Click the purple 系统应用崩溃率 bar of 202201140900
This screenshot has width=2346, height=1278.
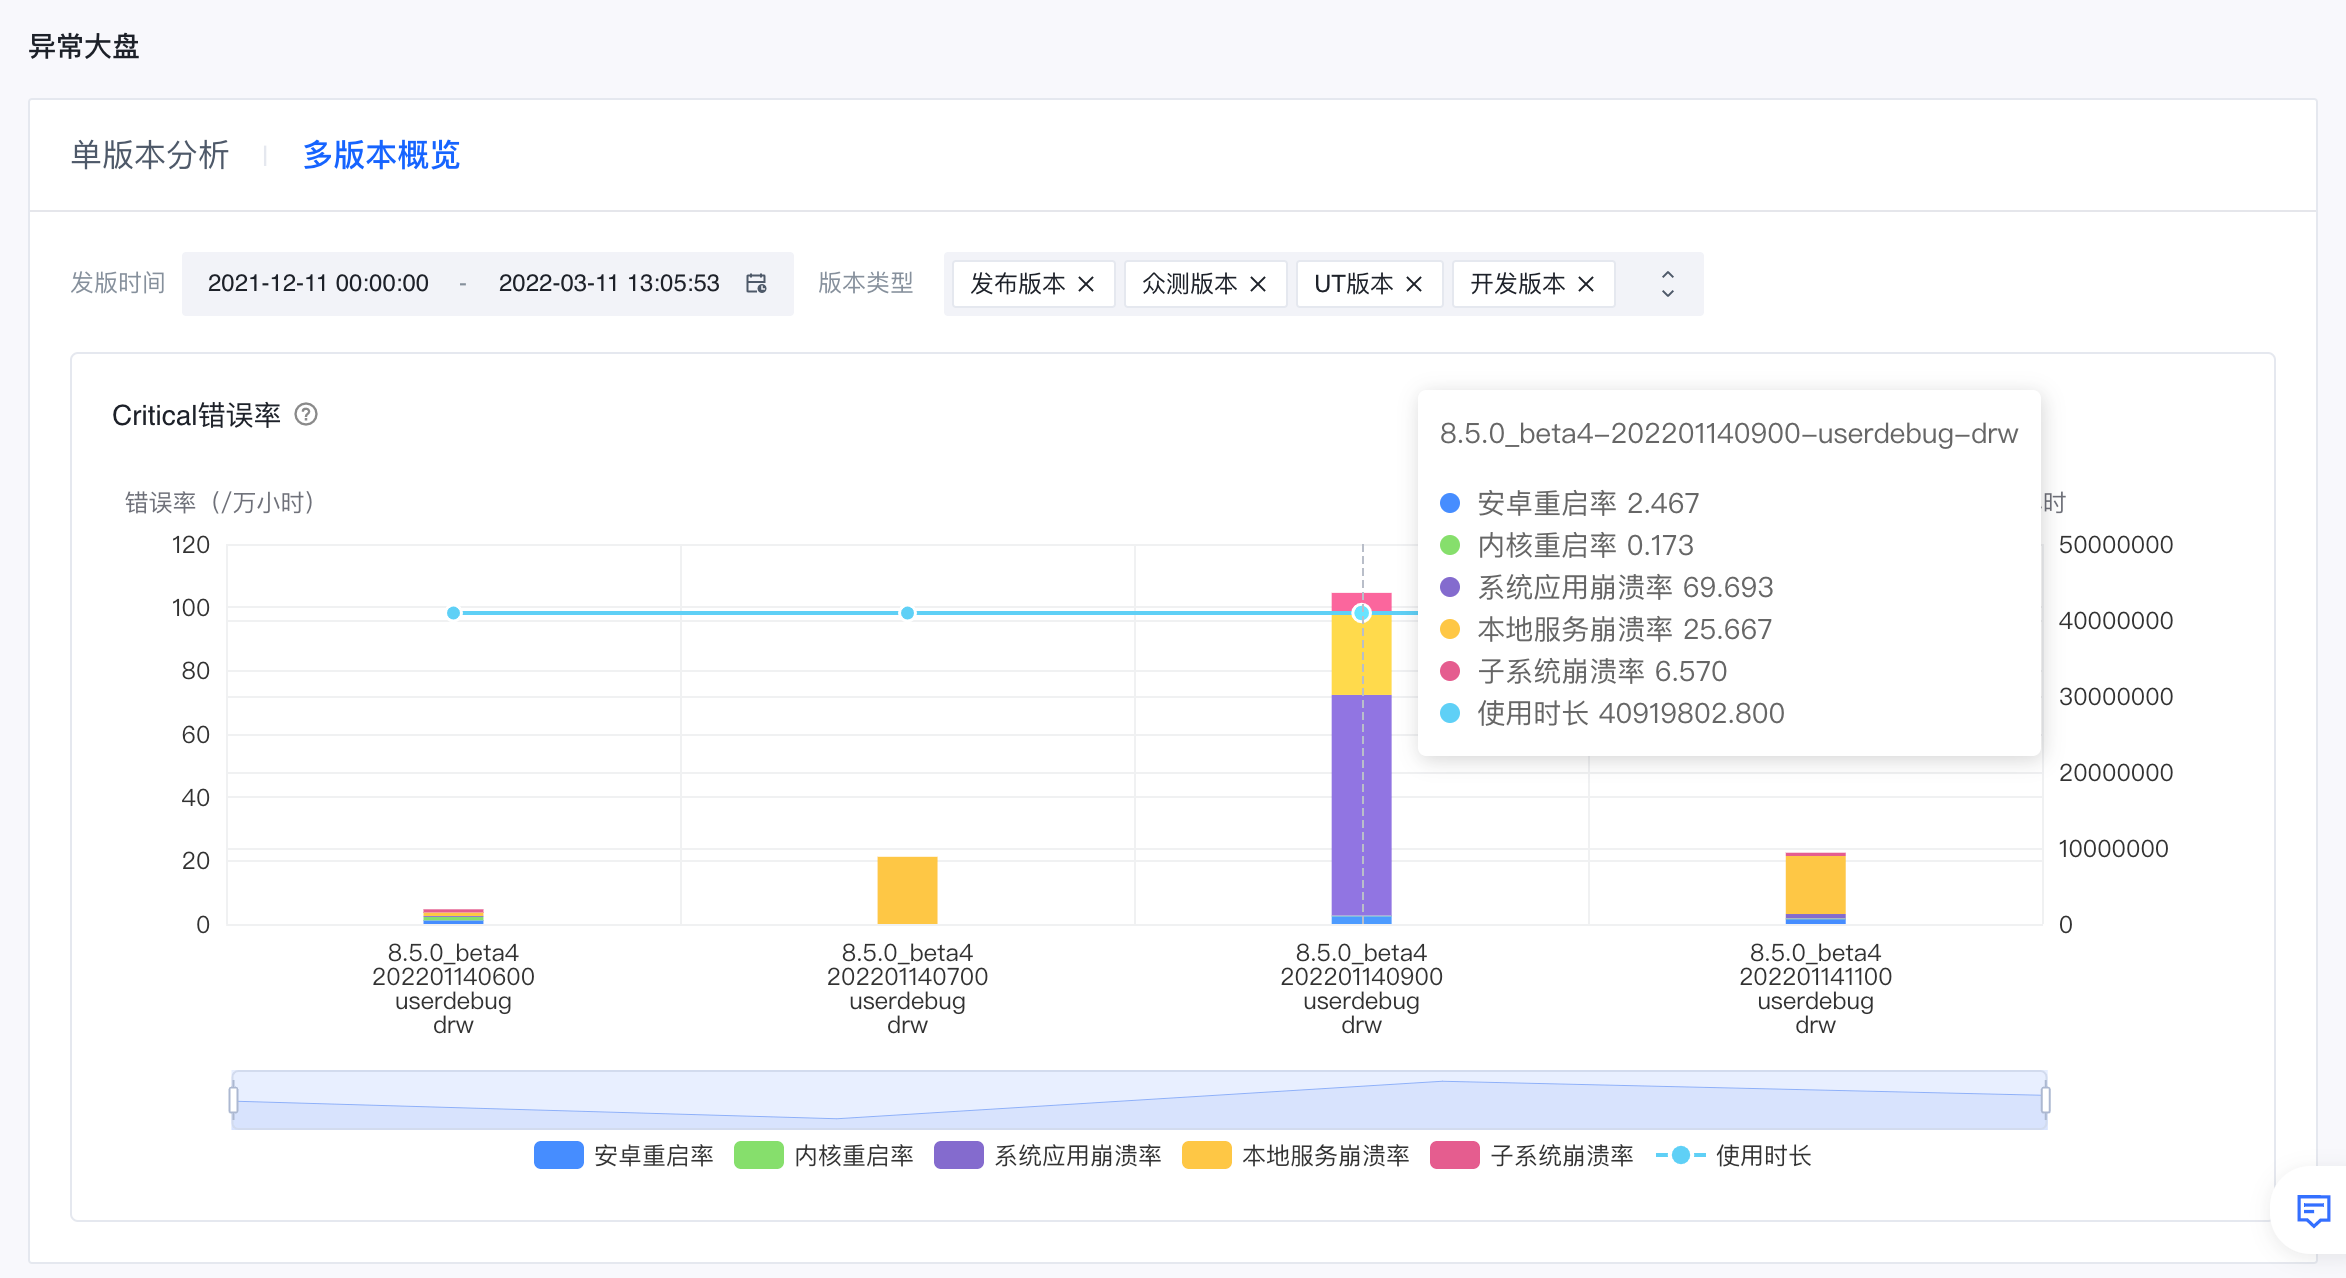point(1361,805)
